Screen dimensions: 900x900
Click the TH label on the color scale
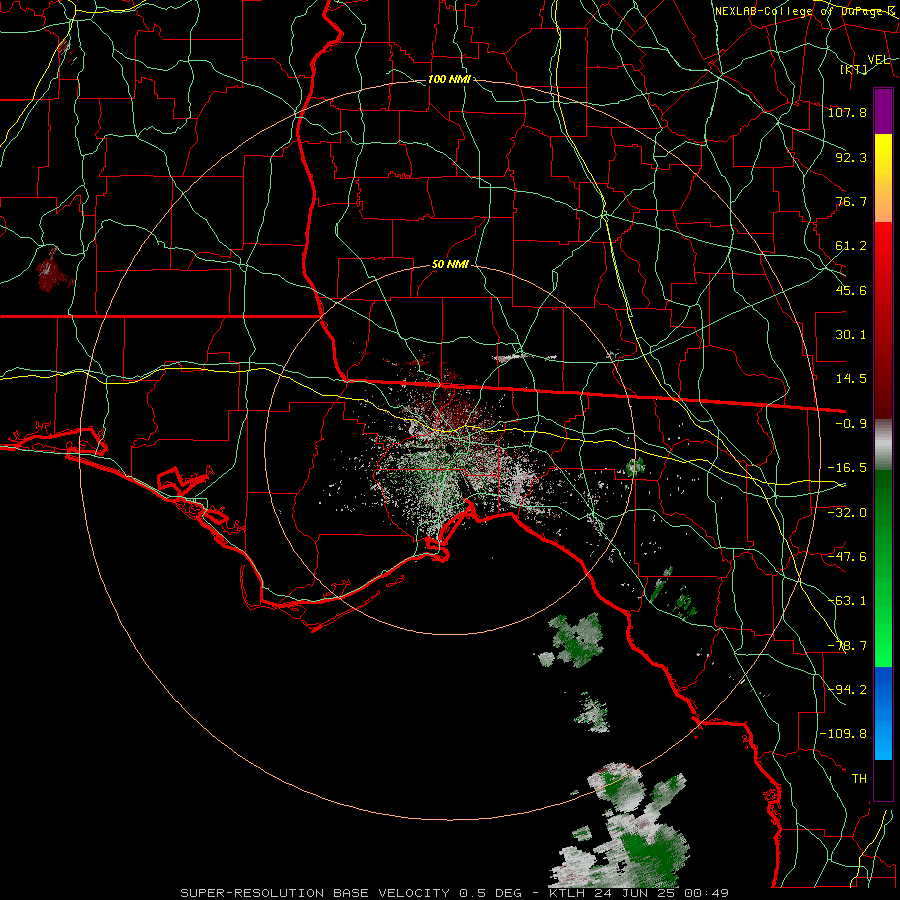coord(859,779)
